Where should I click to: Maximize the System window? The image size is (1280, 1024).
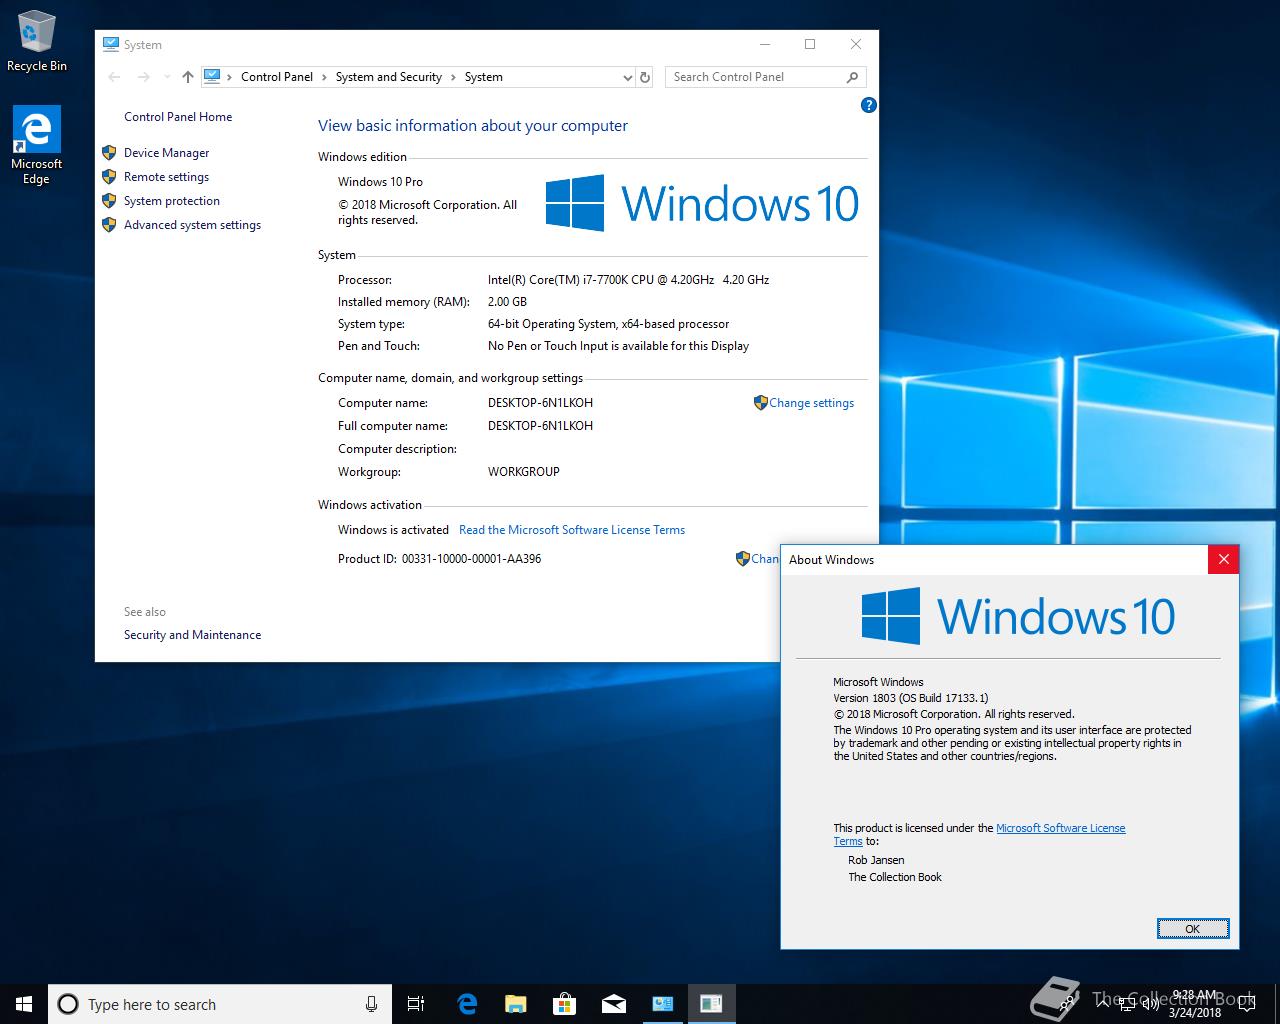[x=810, y=44]
